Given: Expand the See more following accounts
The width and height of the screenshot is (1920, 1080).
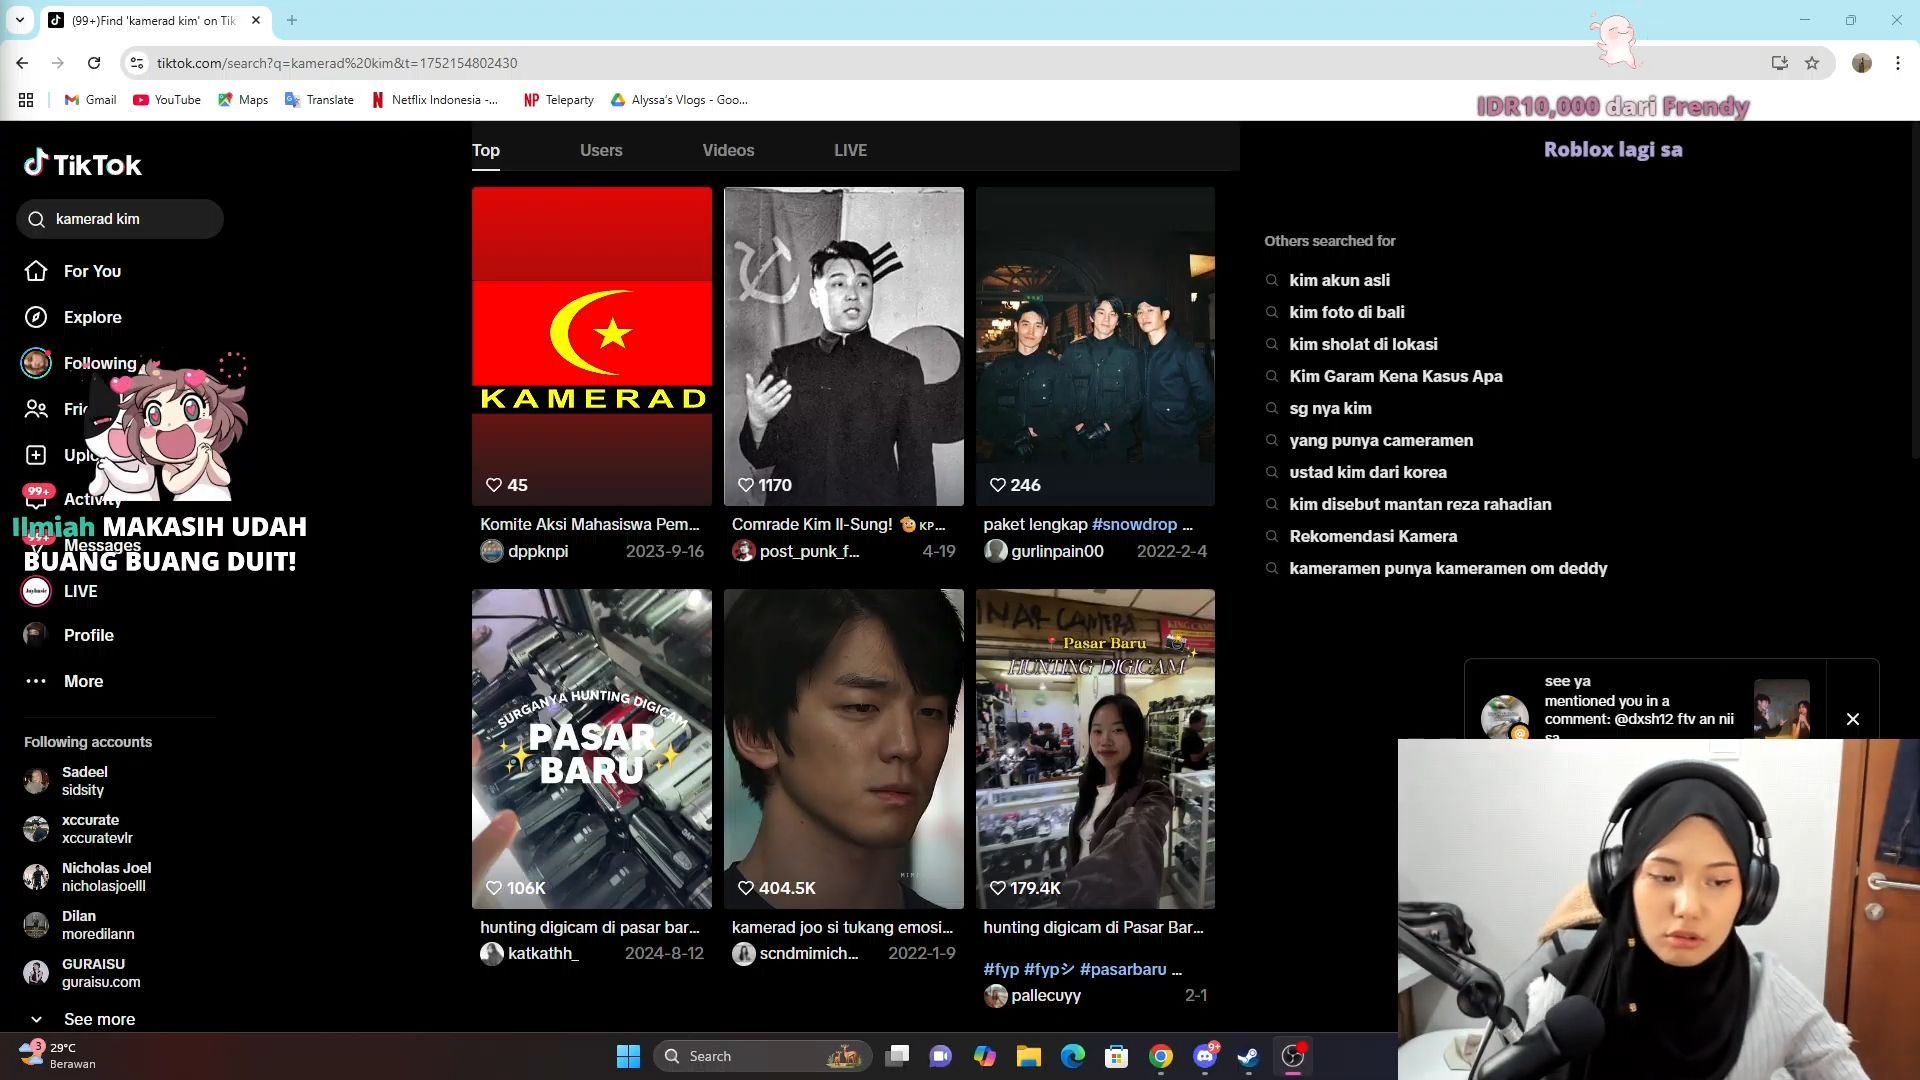Looking at the screenshot, I should click(x=80, y=1019).
